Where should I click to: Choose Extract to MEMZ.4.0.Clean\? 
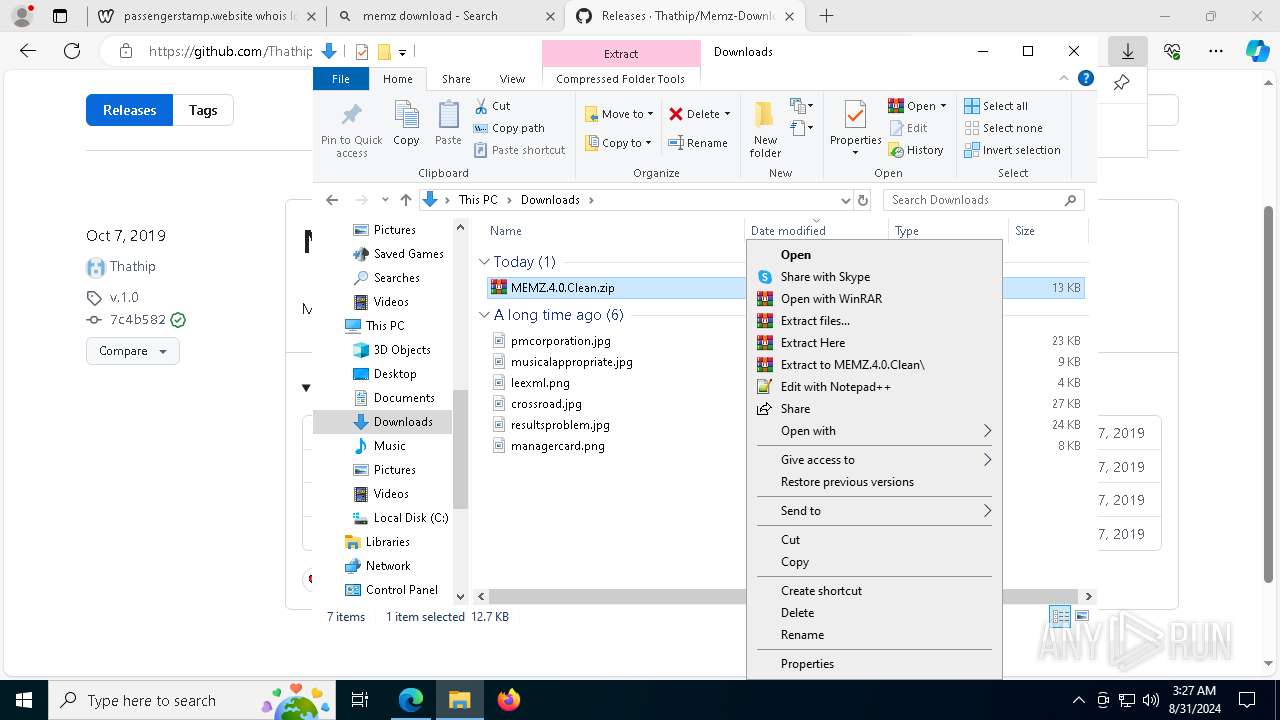click(874, 365)
